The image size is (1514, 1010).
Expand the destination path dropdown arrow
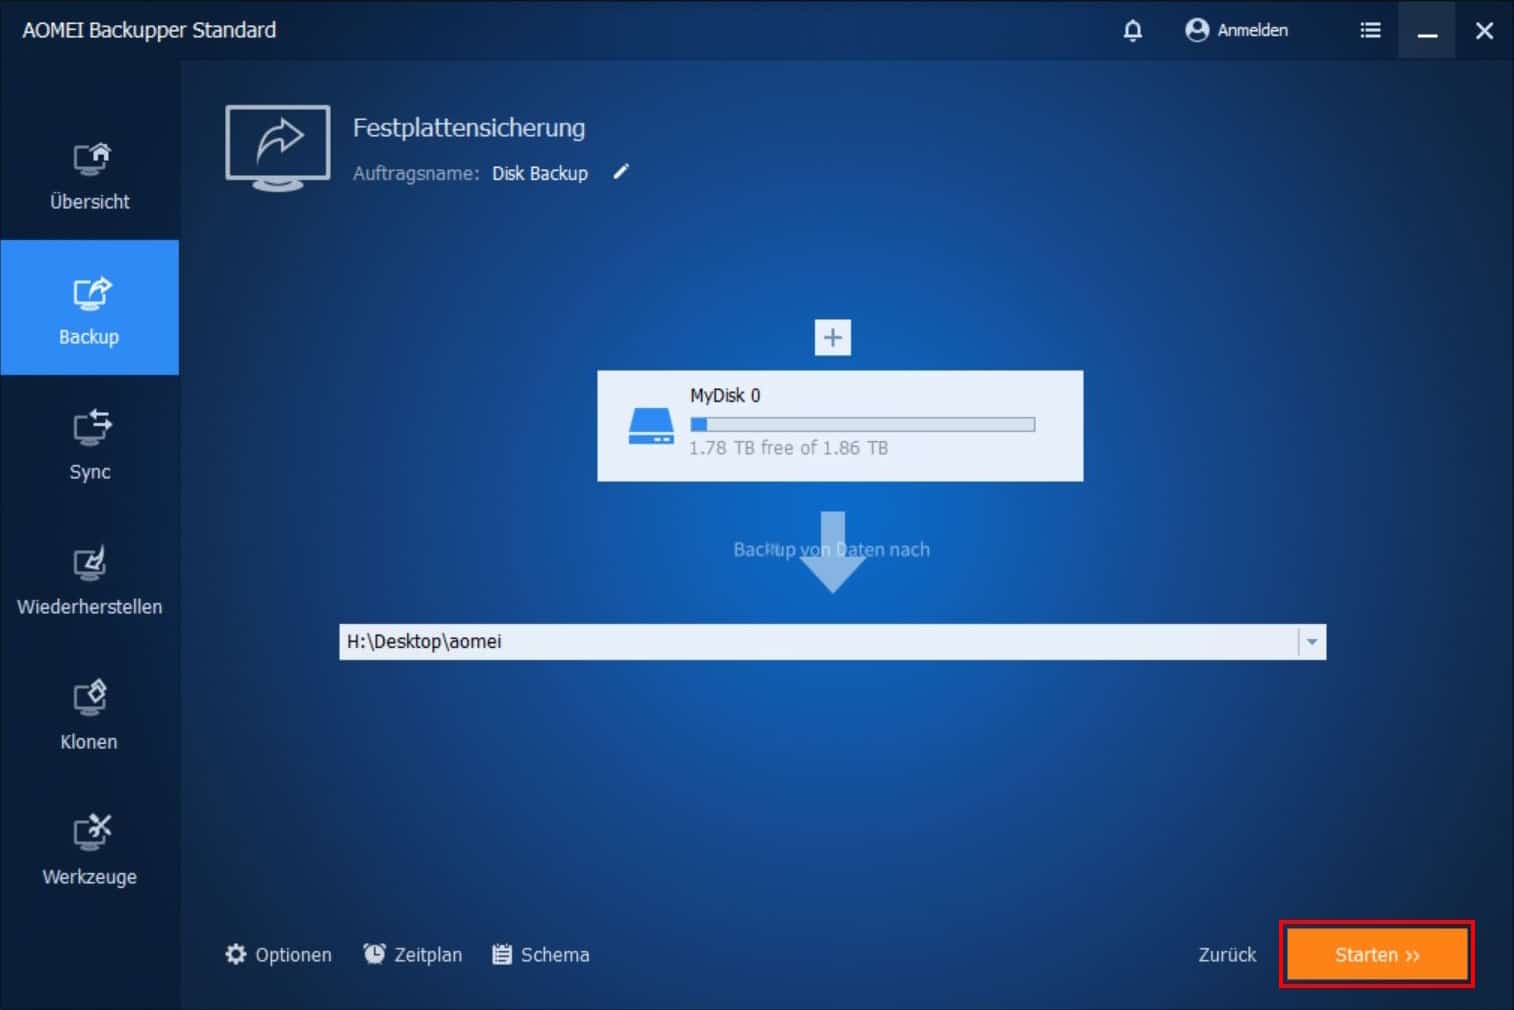coord(1311,642)
